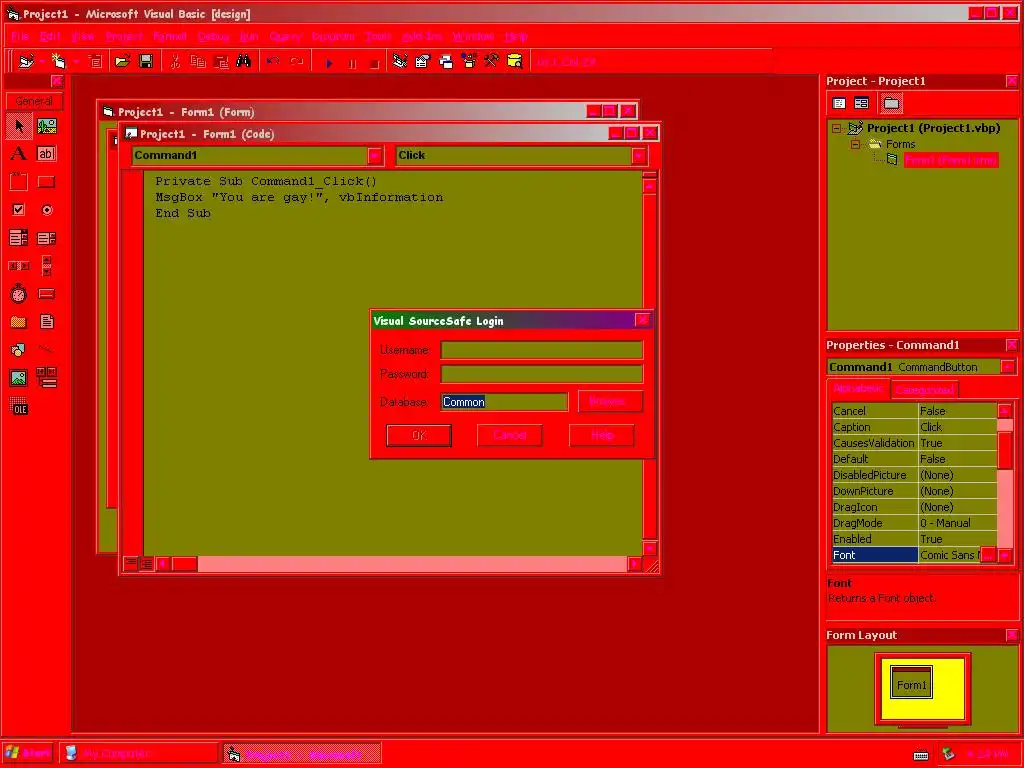Screen dimensions: 1024x768
Task: Click the Windows Start button
Action: (28, 754)
